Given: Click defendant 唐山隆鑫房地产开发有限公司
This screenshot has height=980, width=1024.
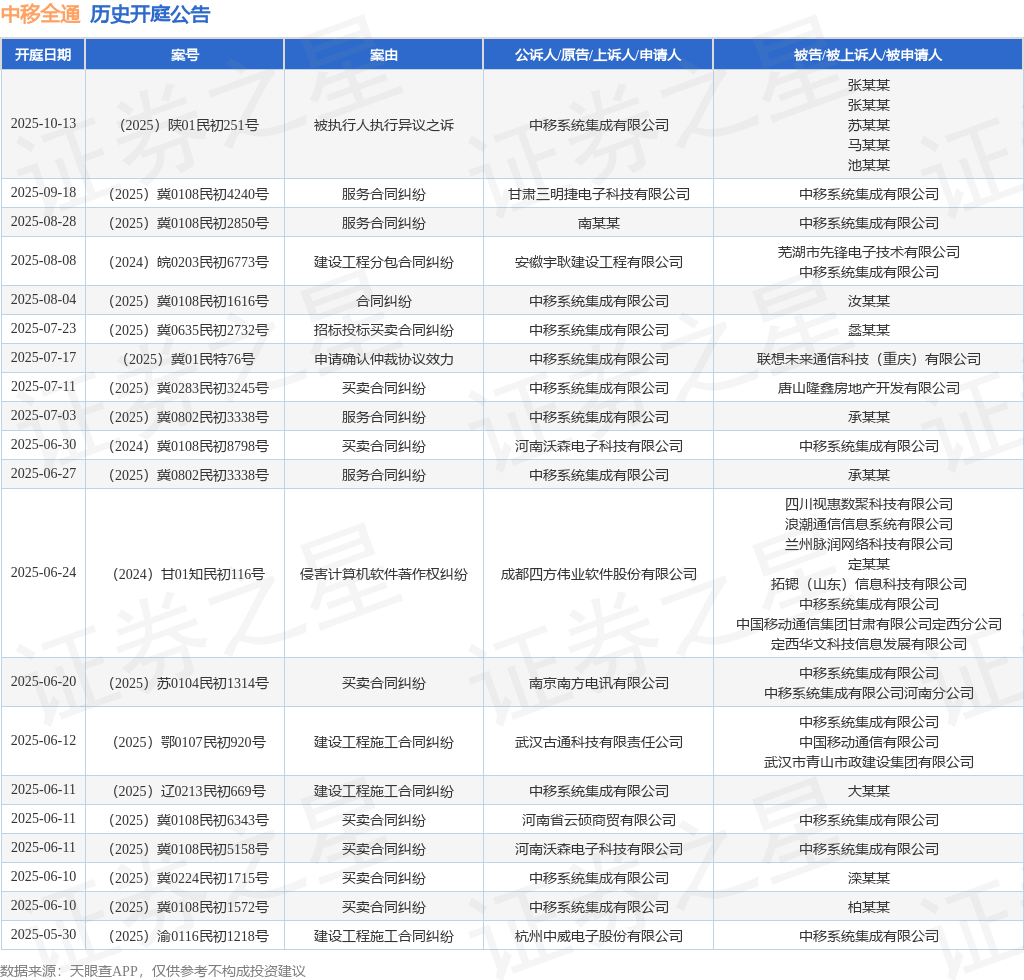Looking at the screenshot, I should point(869,388).
